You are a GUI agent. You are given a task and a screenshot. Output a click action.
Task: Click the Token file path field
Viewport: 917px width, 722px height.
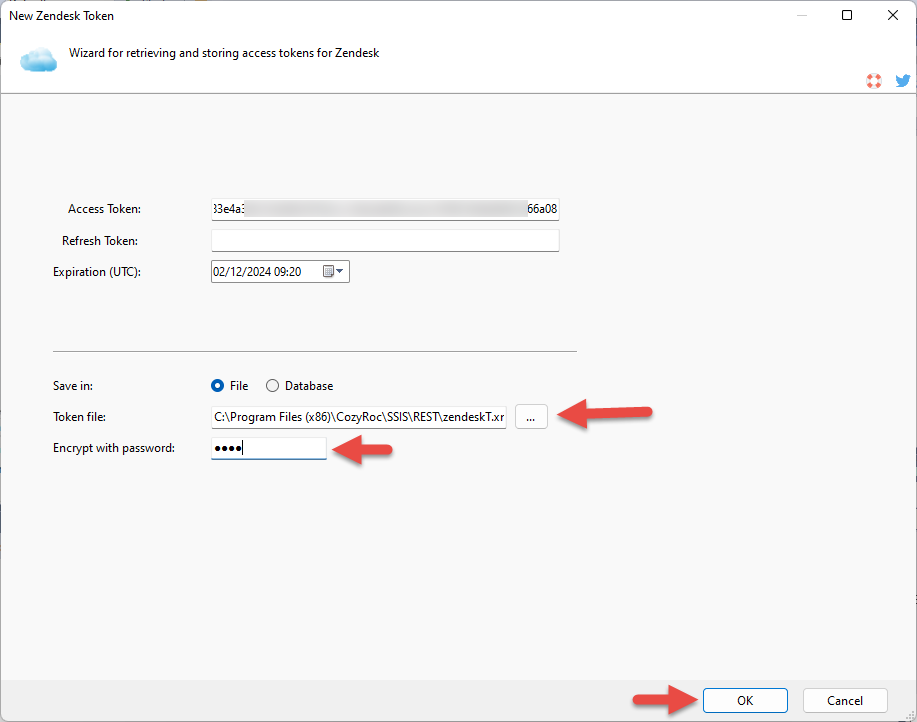(x=358, y=417)
